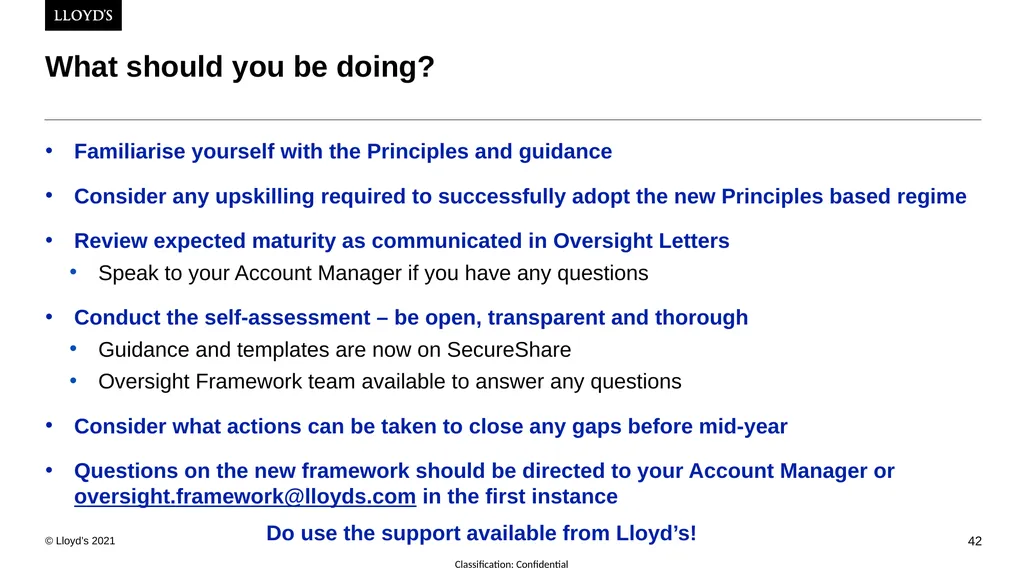
Task: Click 'Guidance and templates are now on SecureShare'
Action: [x=334, y=350]
